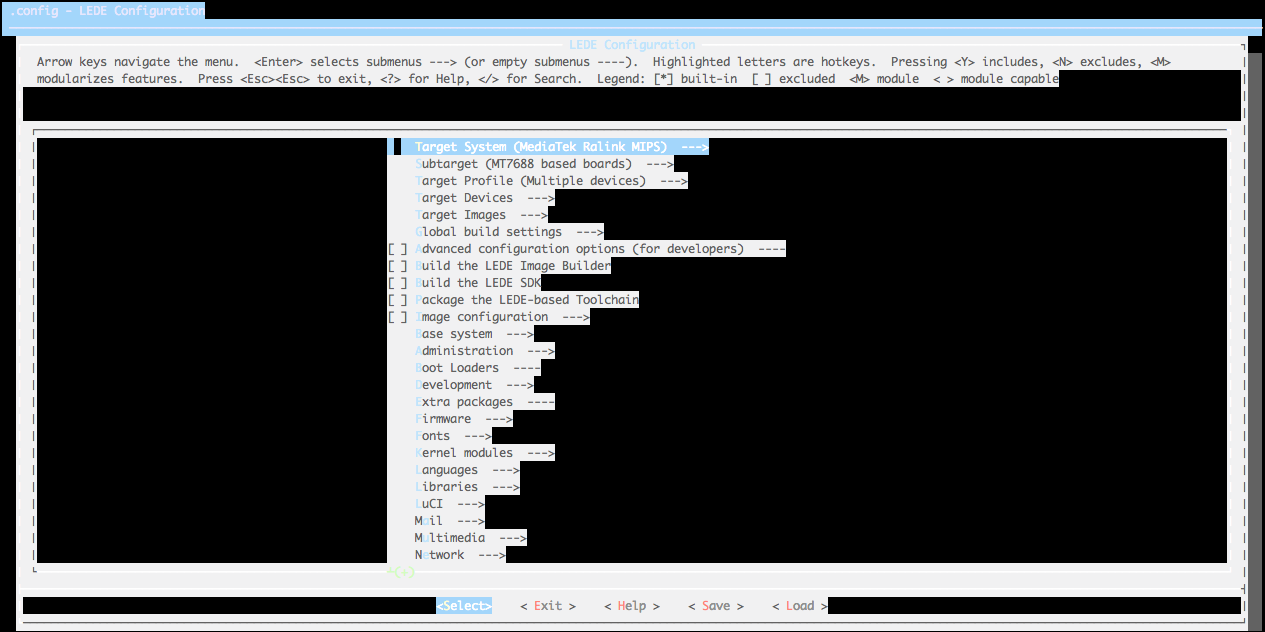Open Subtarget (MT7688 based boards) submenu
This screenshot has width=1265, height=632.
(544, 164)
